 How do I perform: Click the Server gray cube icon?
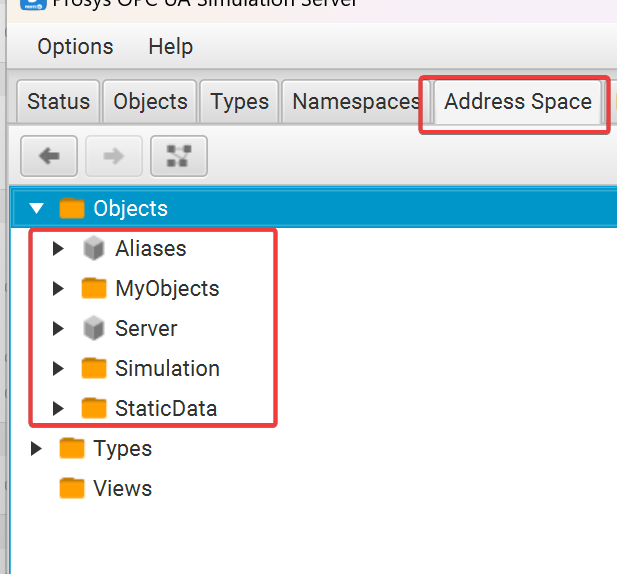tap(94, 328)
